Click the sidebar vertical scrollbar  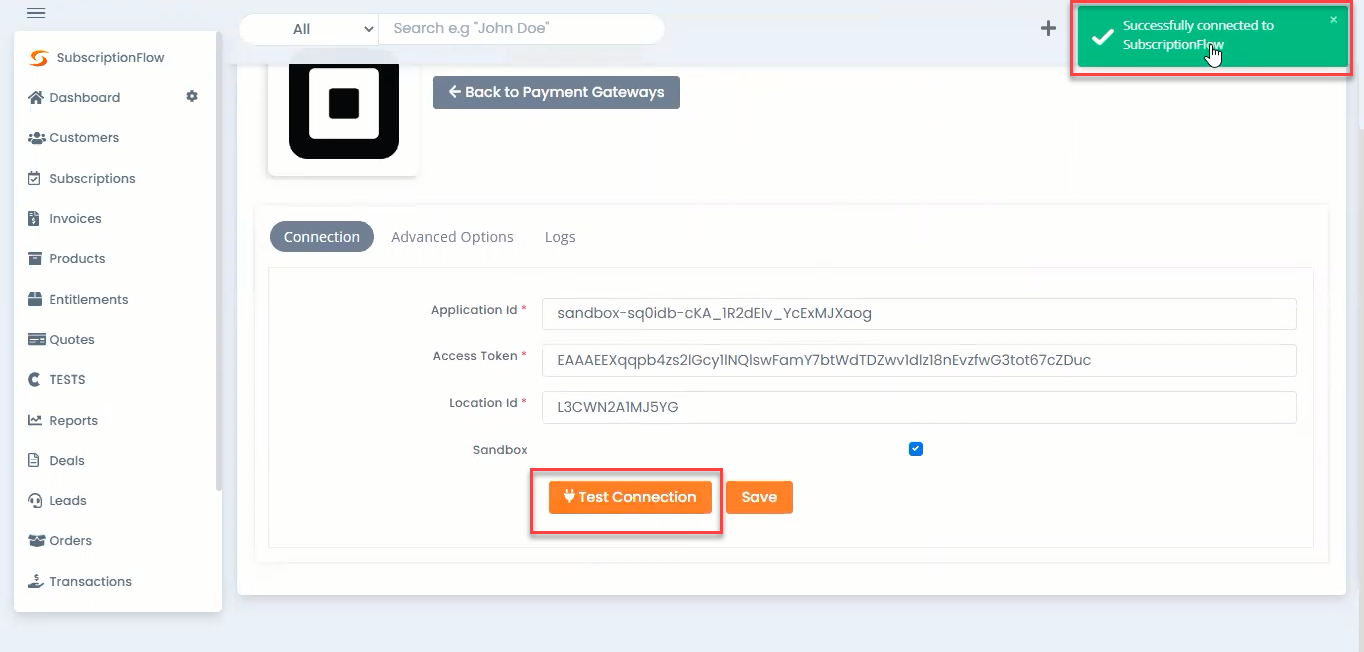[218, 260]
